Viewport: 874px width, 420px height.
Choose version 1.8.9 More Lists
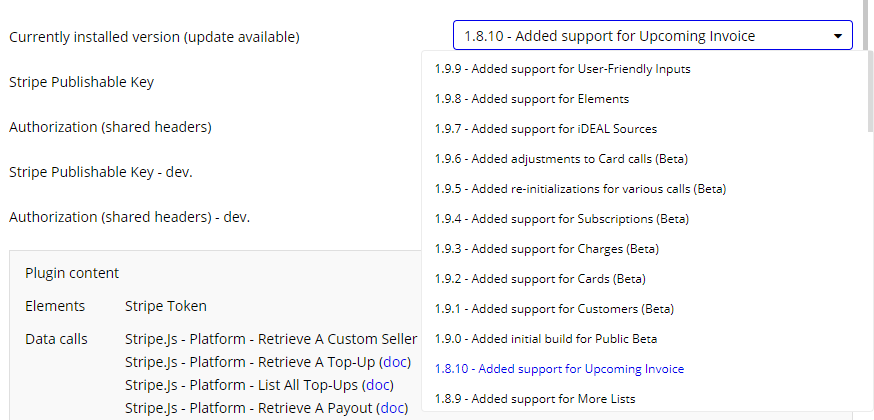click(534, 399)
